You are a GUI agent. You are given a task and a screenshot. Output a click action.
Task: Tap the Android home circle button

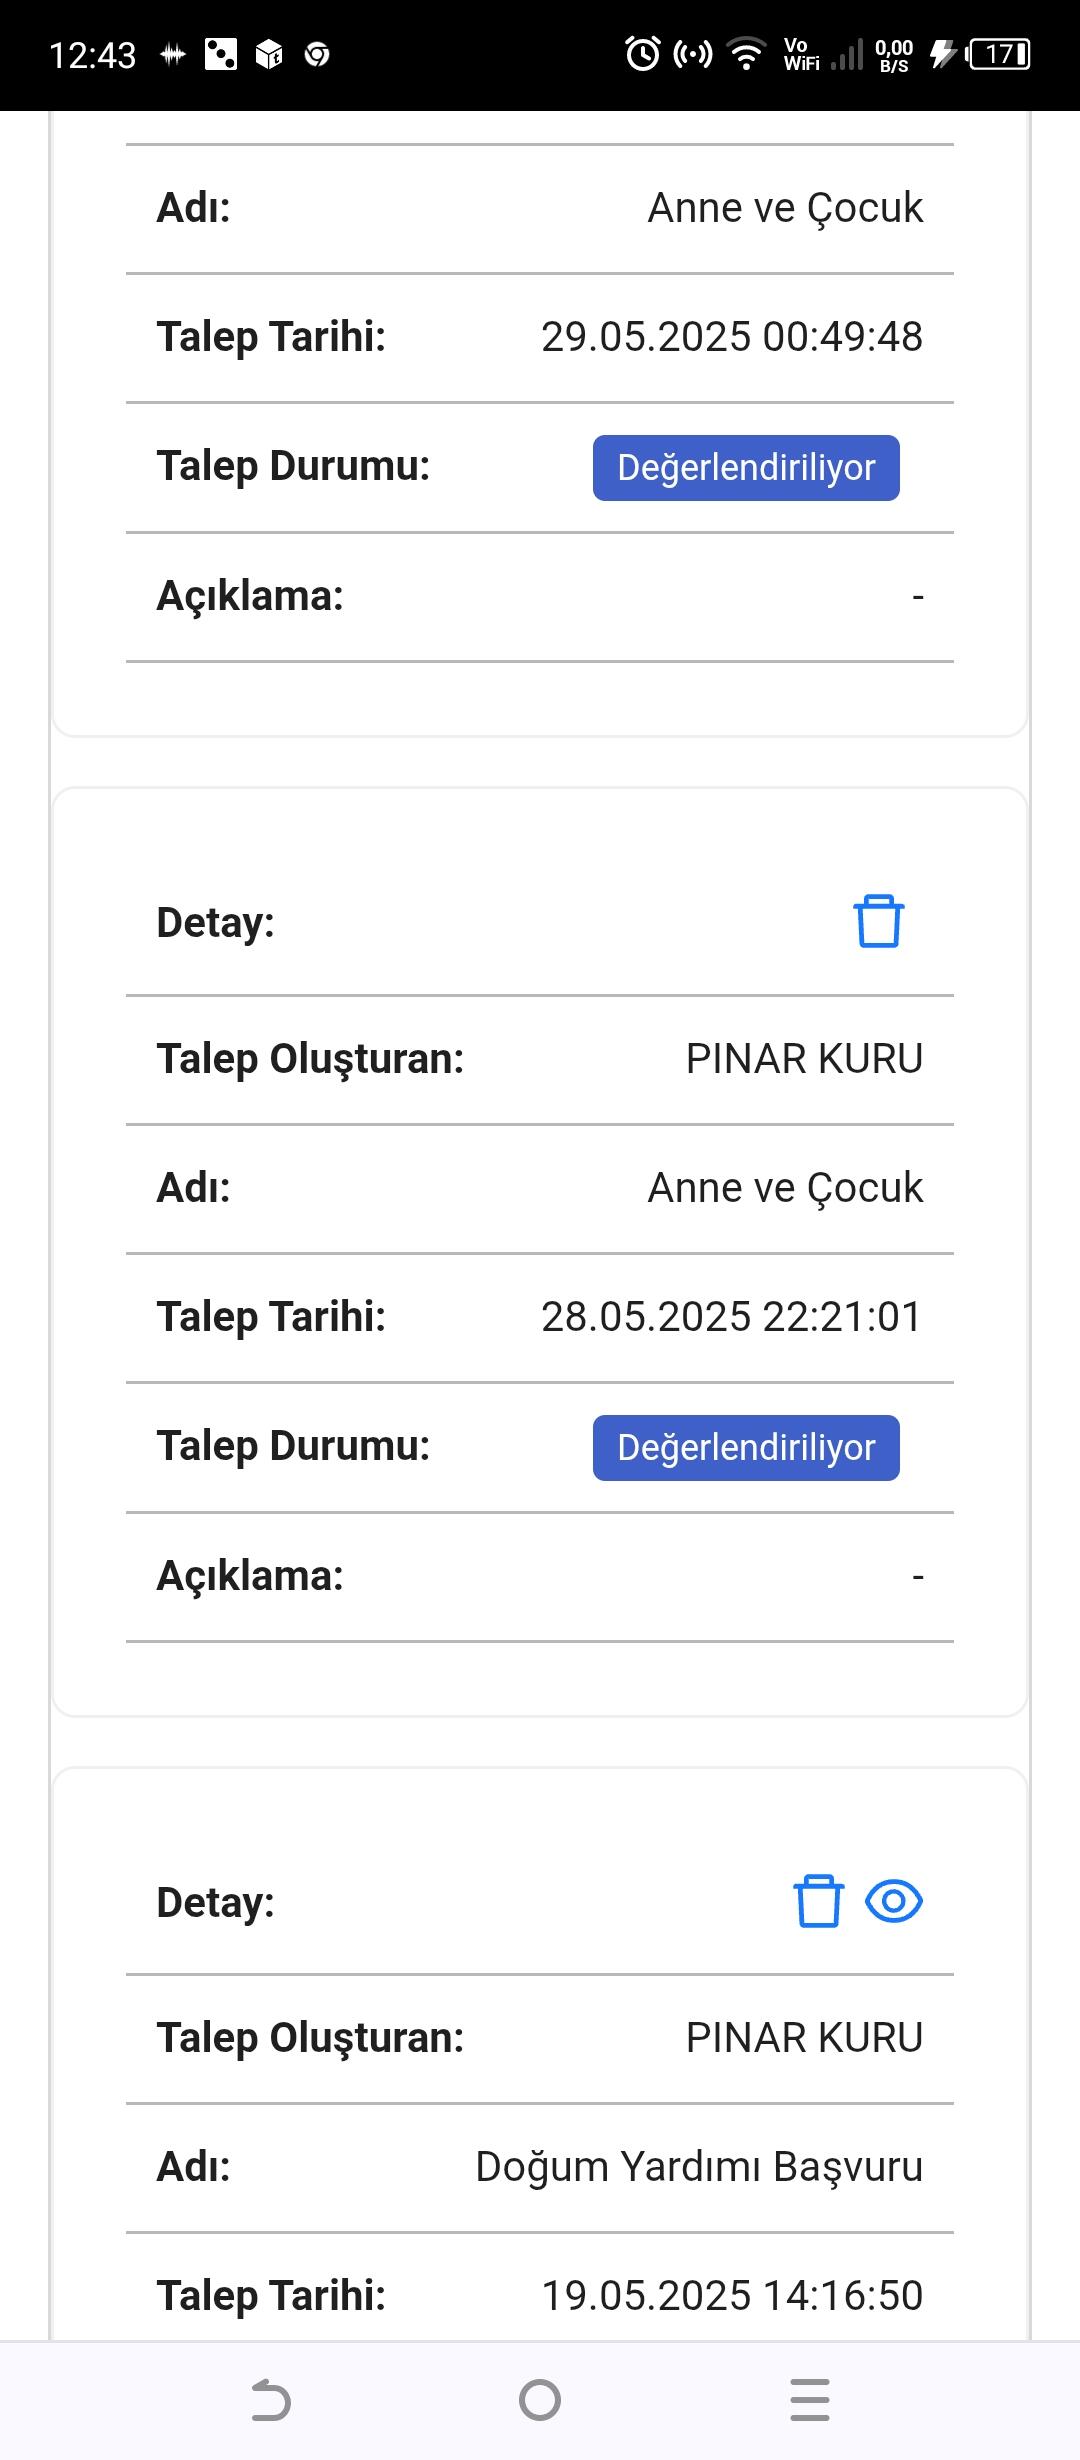(x=540, y=2400)
